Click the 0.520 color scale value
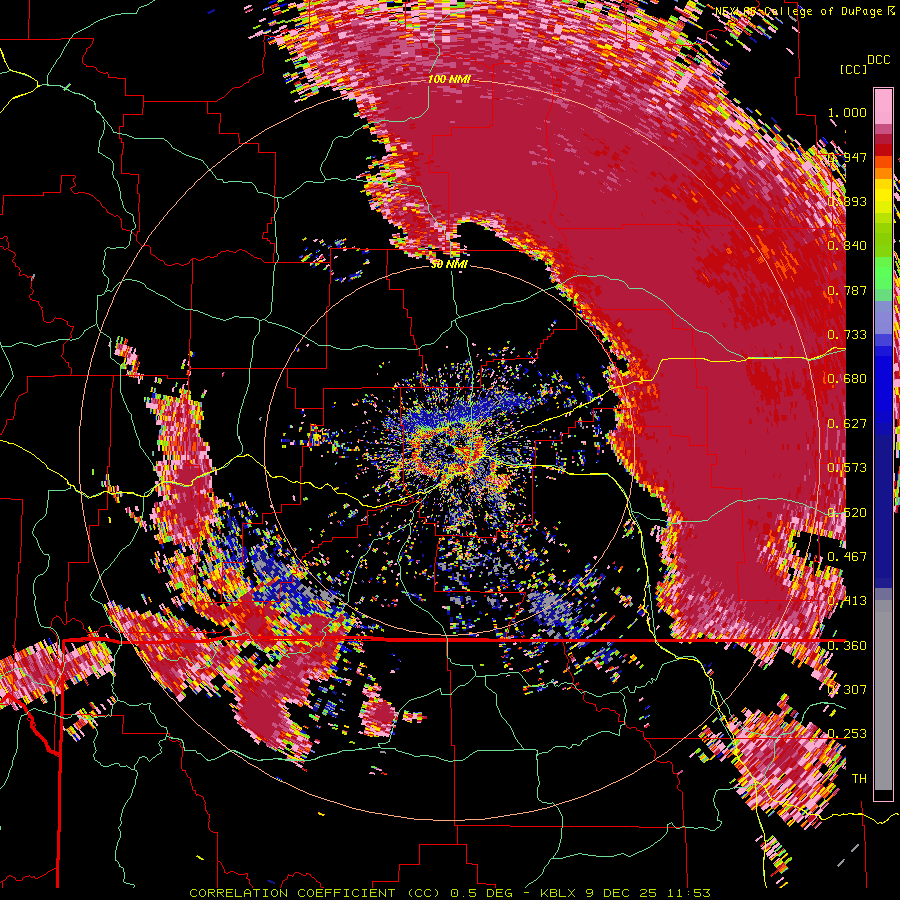This screenshot has width=900, height=900. pos(847,512)
